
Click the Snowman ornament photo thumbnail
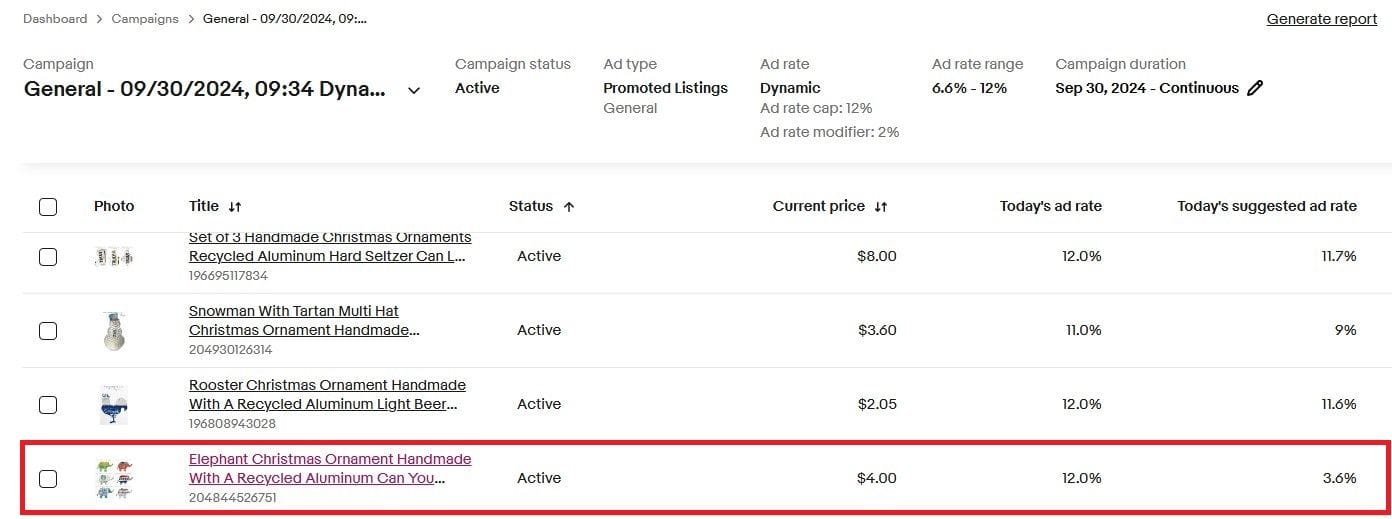[x=114, y=331]
